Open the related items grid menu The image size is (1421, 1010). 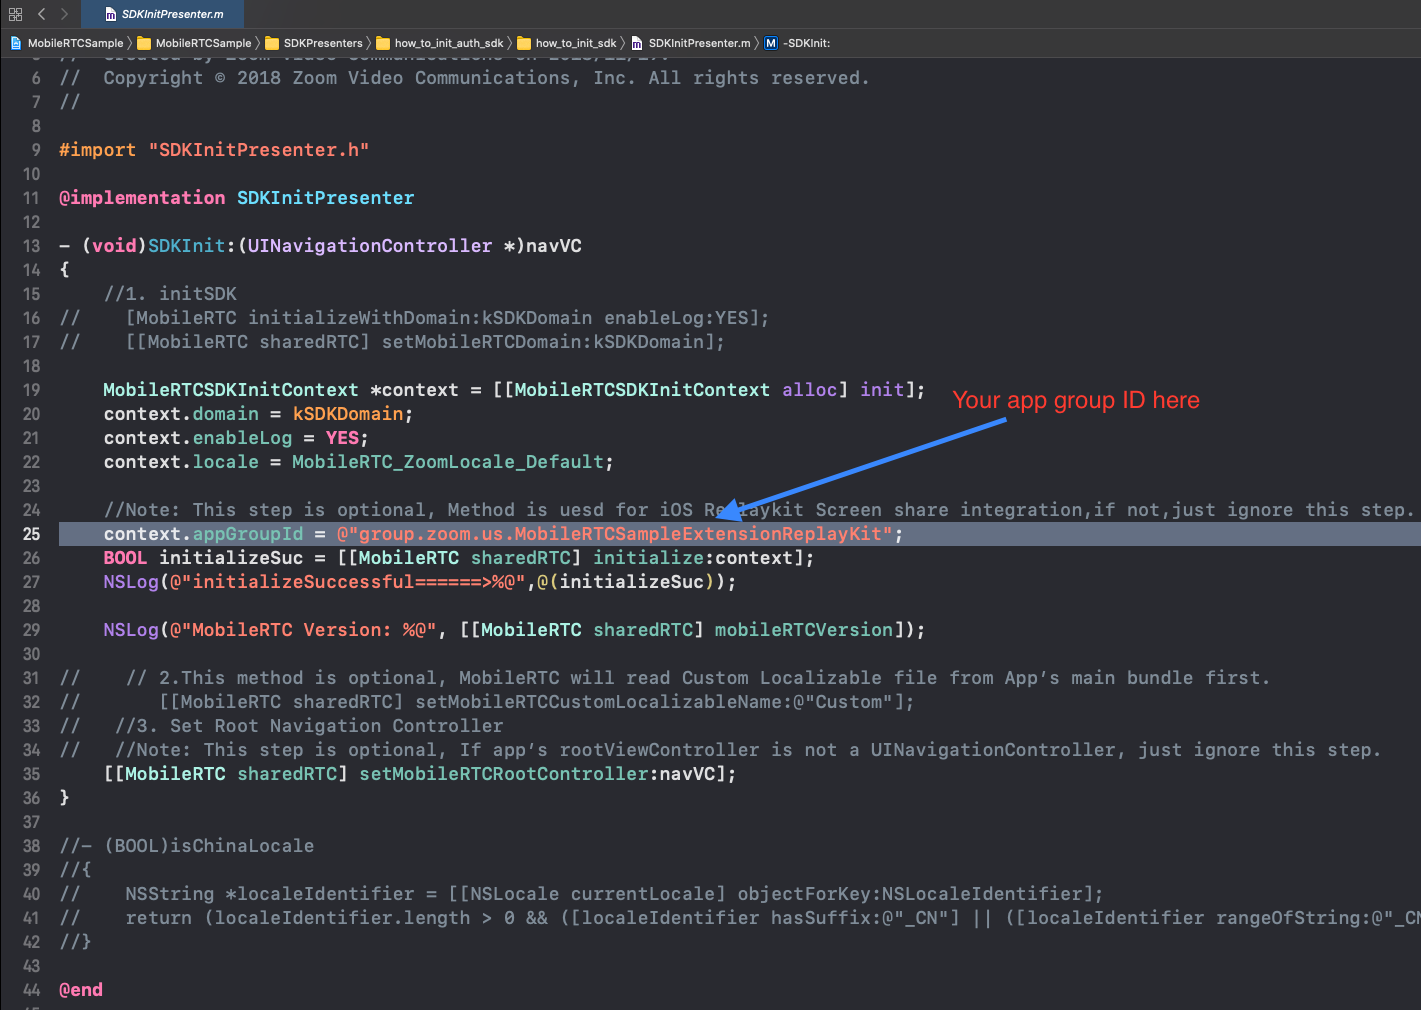tap(15, 14)
